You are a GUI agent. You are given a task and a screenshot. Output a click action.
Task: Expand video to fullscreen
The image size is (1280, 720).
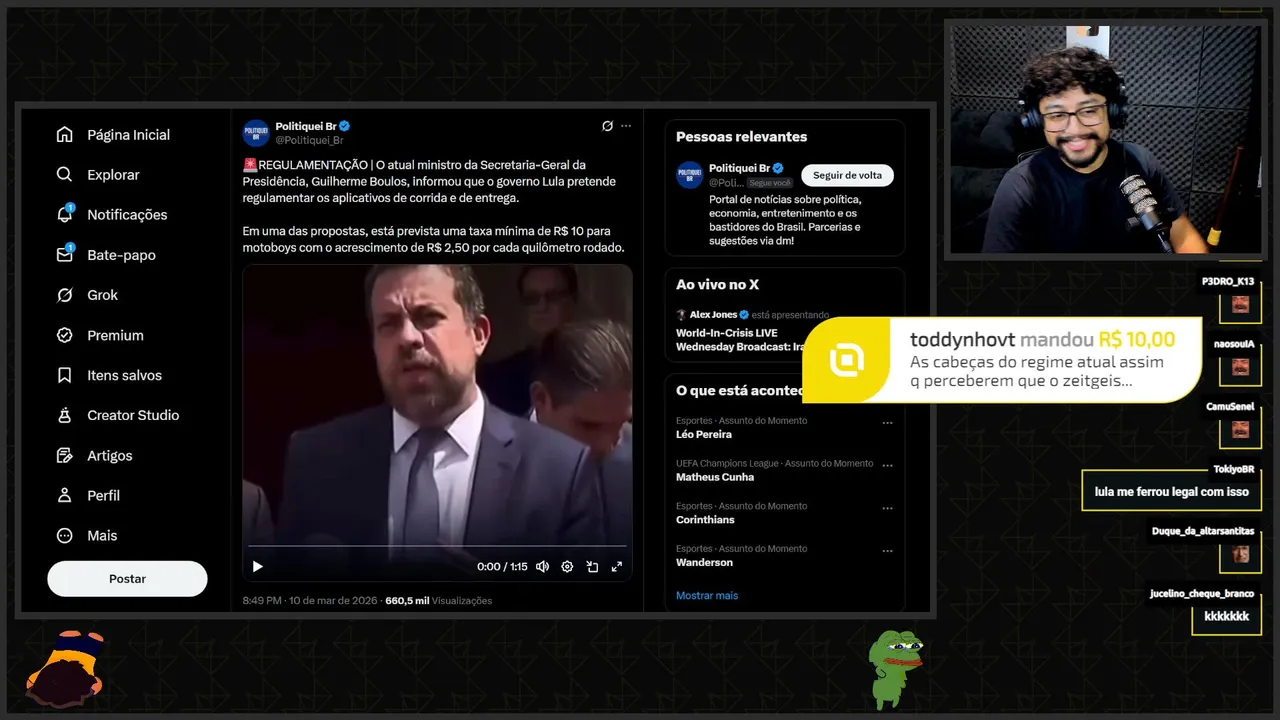click(x=616, y=566)
